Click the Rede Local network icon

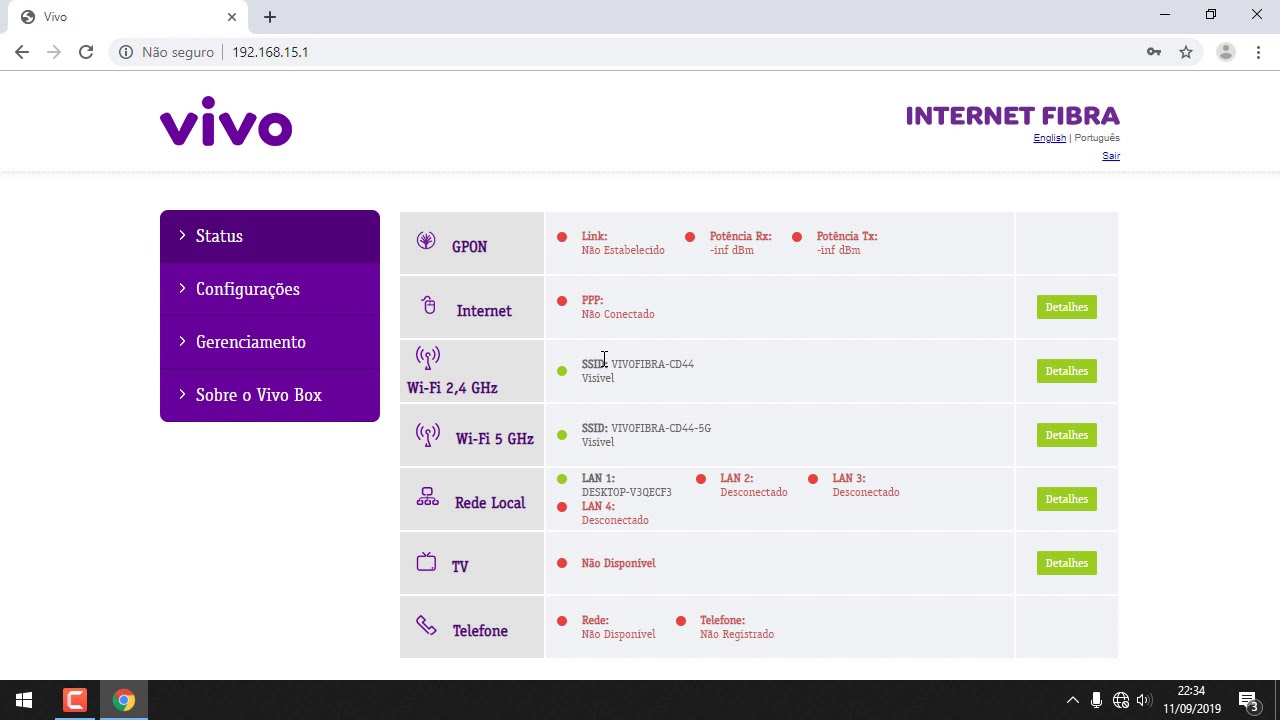click(427, 497)
